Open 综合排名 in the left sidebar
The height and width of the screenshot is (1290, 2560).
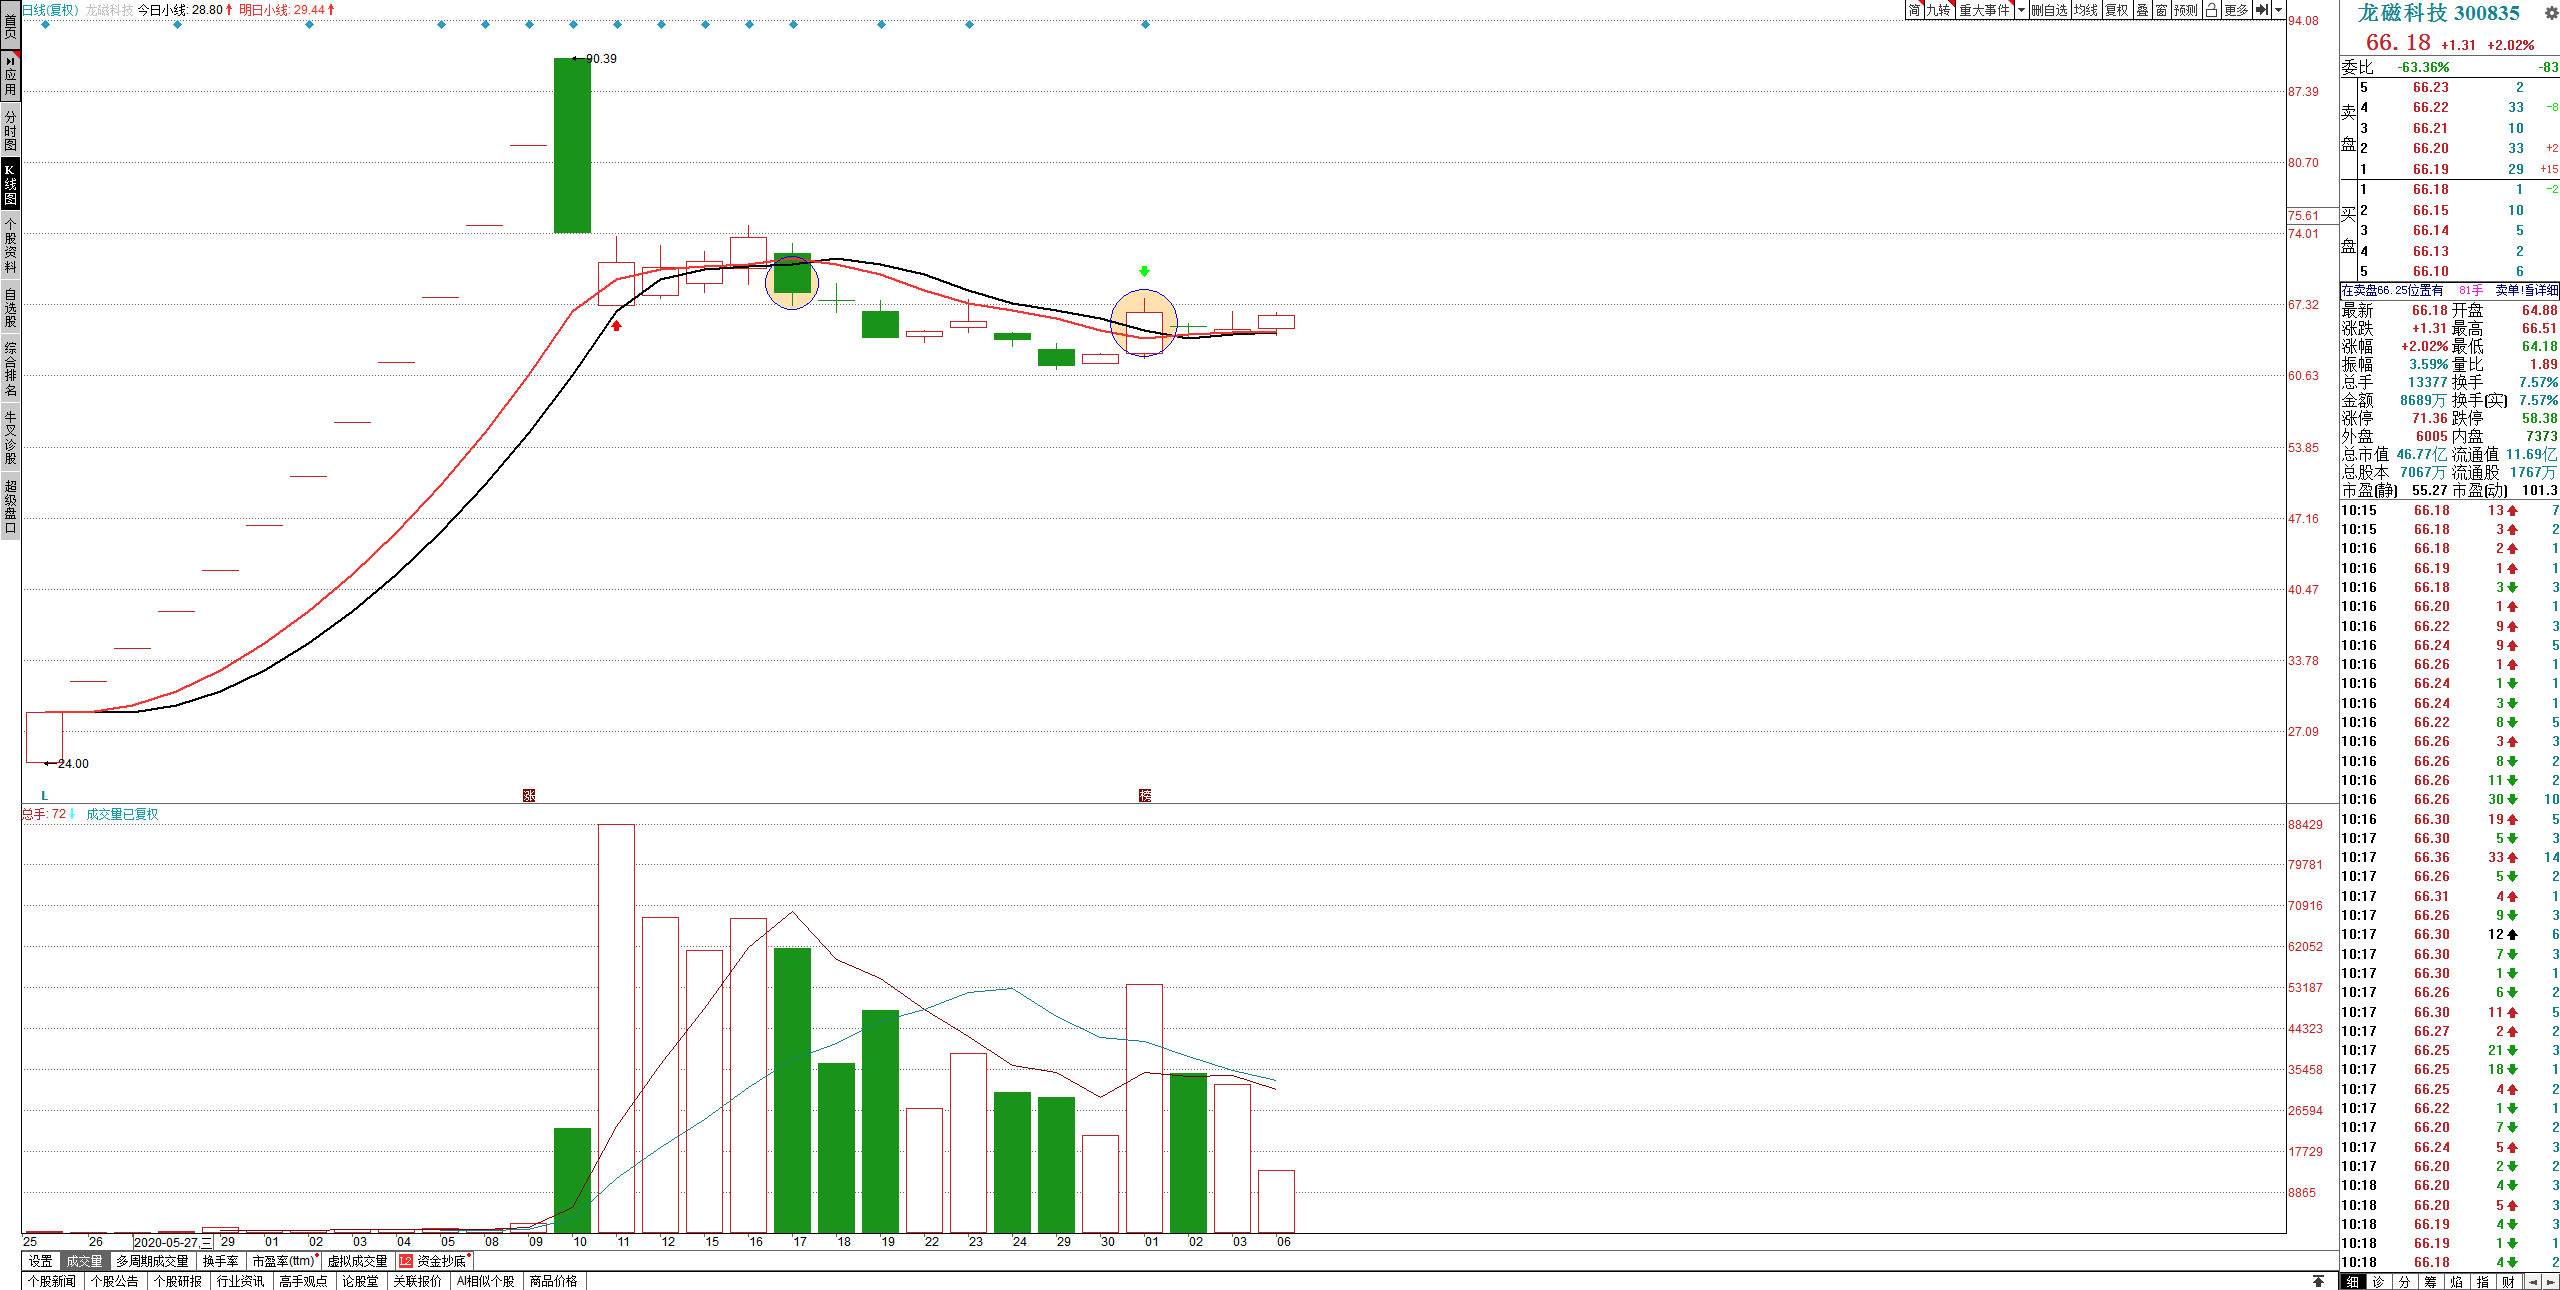10,369
